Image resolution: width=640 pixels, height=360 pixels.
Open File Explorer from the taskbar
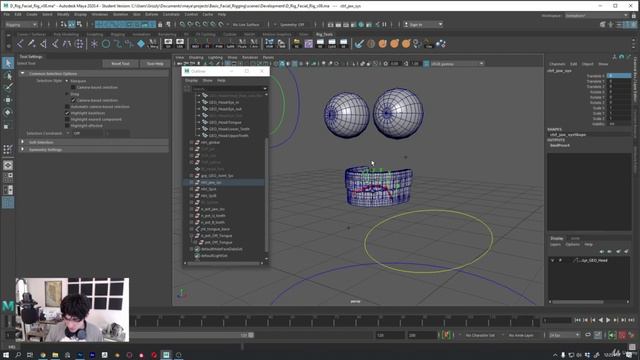tap(55, 355)
